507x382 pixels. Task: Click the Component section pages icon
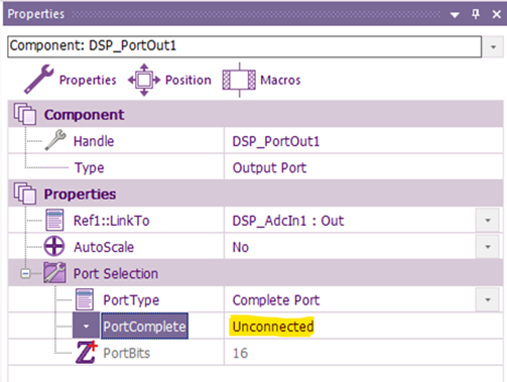point(25,114)
